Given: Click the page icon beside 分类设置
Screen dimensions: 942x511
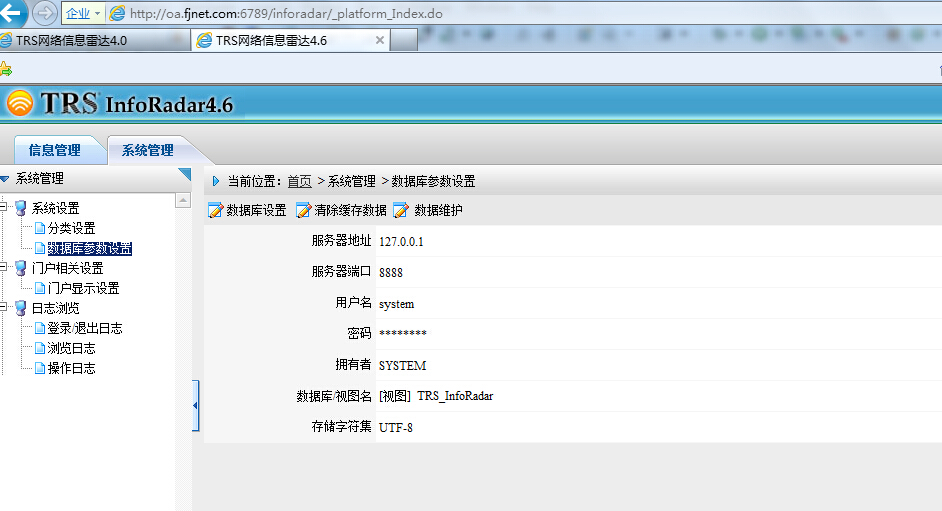Looking at the screenshot, I should (x=40, y=228).
